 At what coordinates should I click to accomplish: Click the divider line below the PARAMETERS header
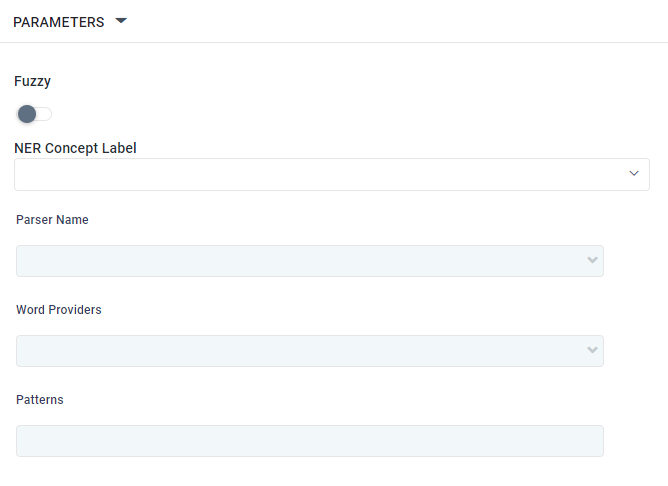334,43
